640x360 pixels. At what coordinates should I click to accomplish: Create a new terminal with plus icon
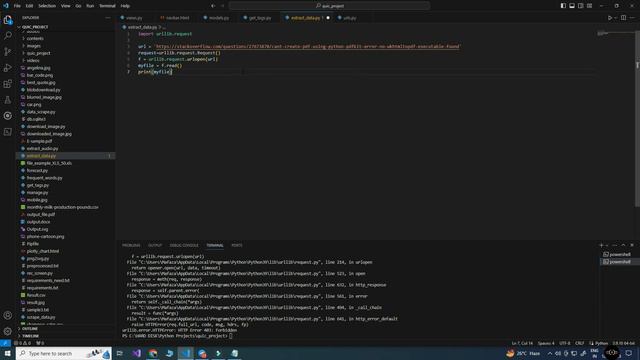pos(601,245)
